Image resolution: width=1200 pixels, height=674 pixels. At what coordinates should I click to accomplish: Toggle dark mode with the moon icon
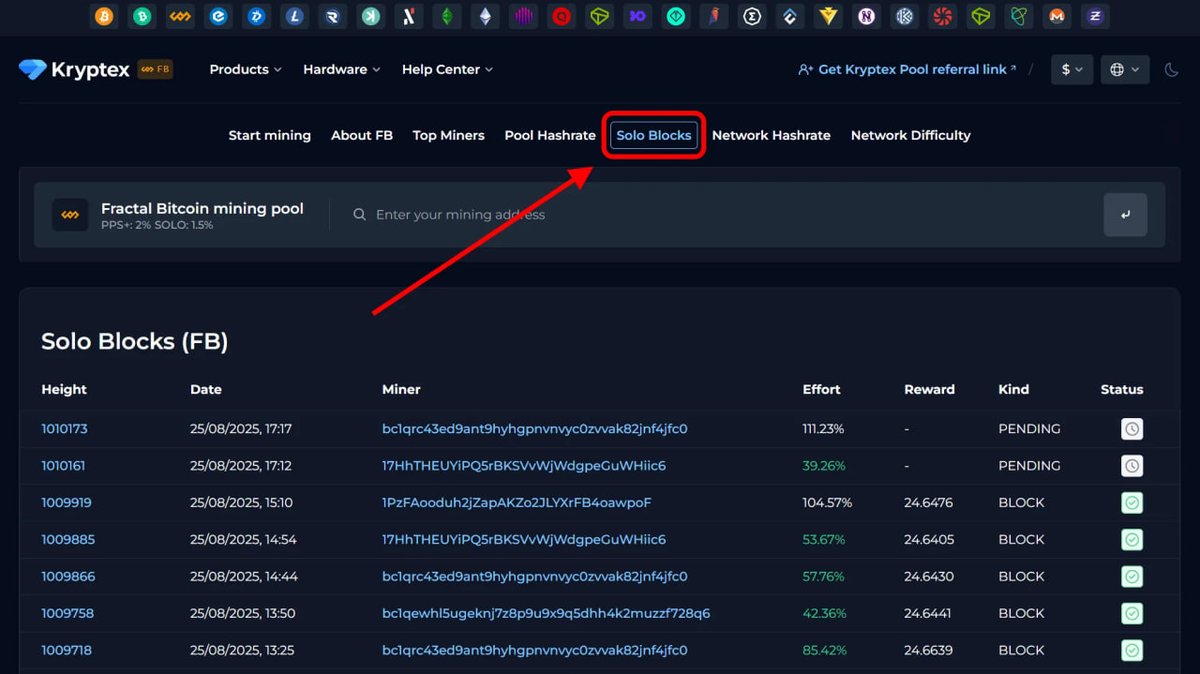1172,69
